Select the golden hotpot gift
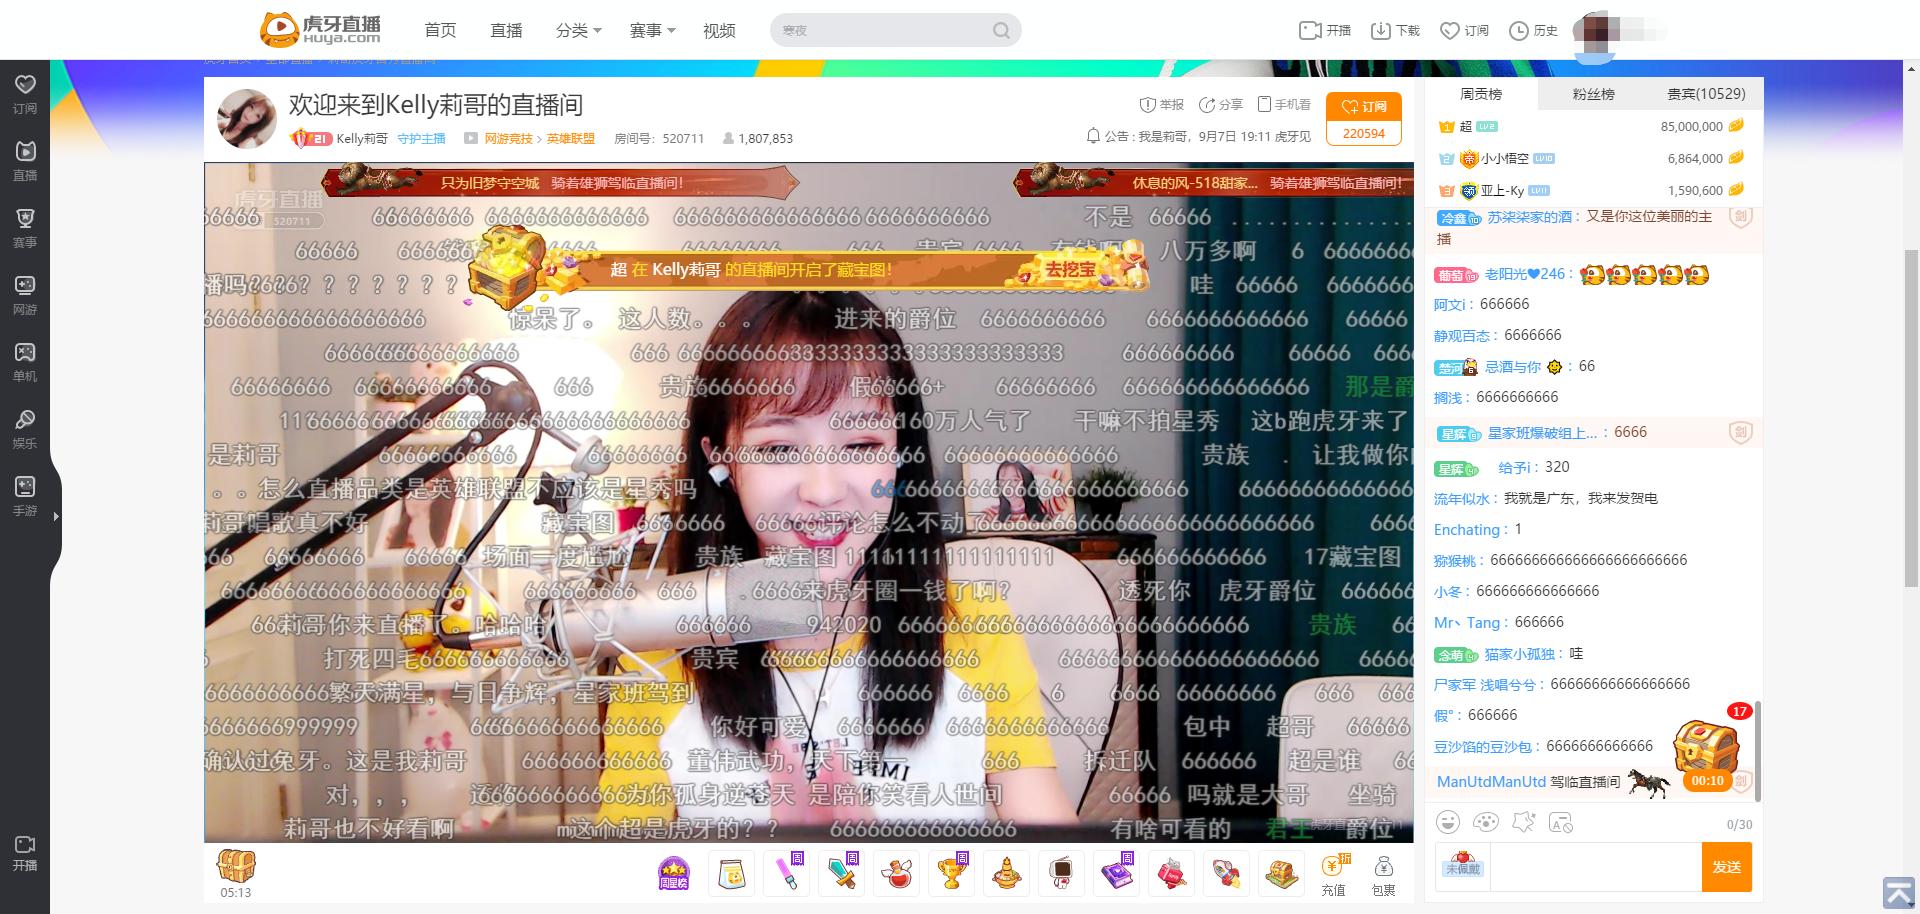 1006,873
